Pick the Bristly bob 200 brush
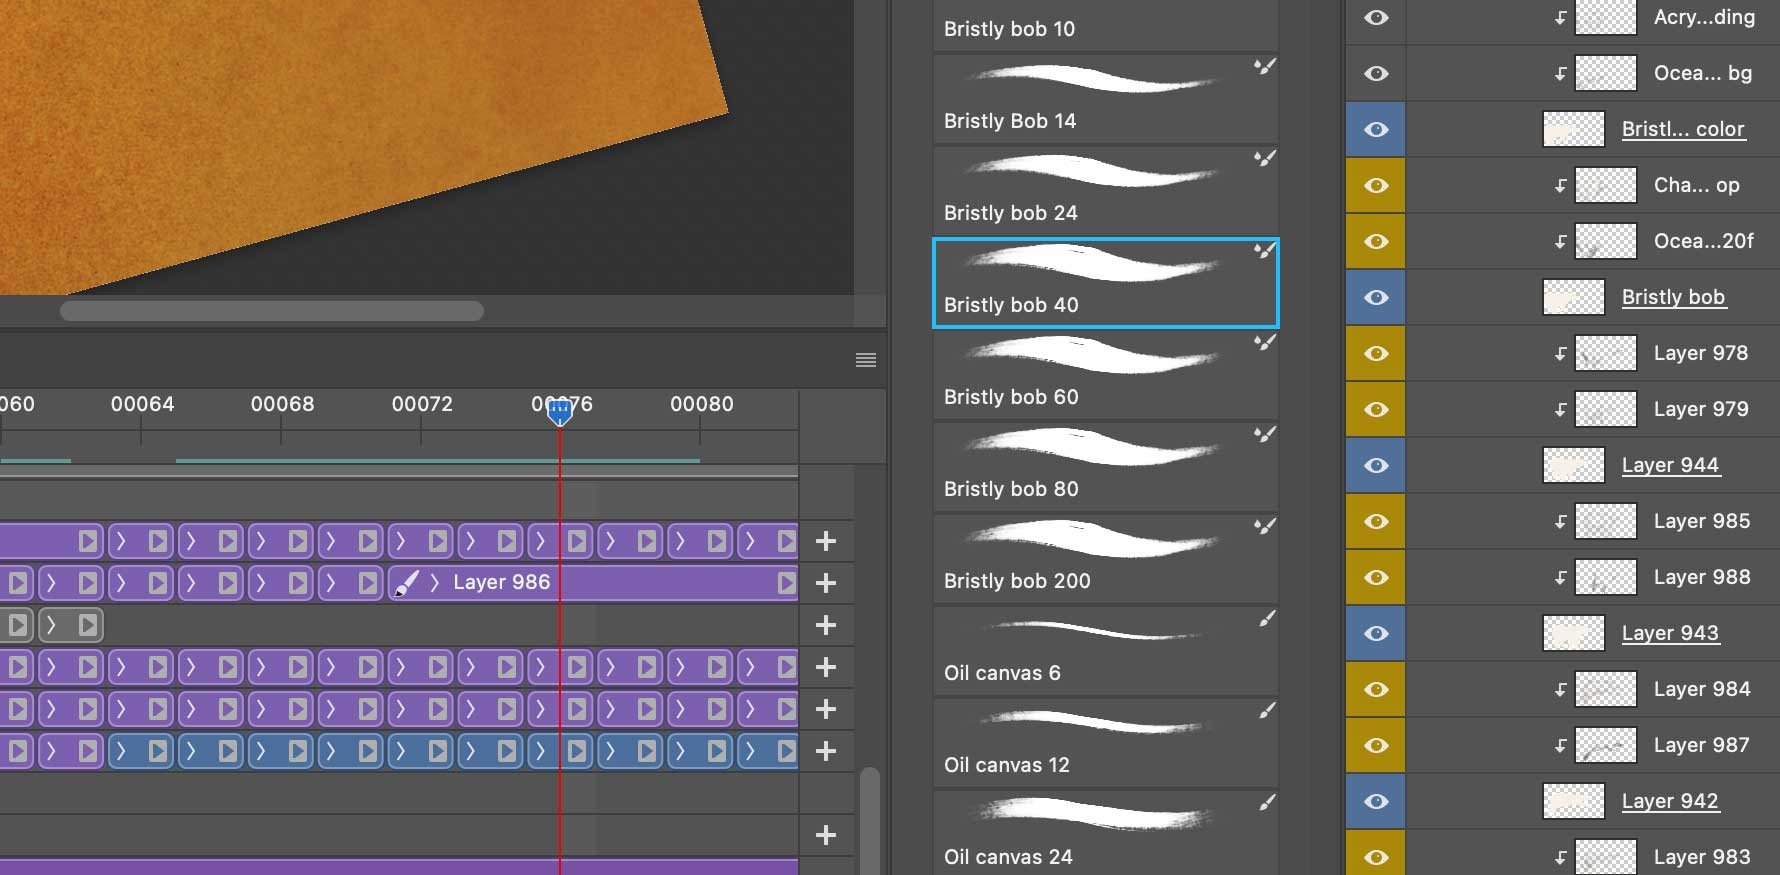 (1105, 557)
